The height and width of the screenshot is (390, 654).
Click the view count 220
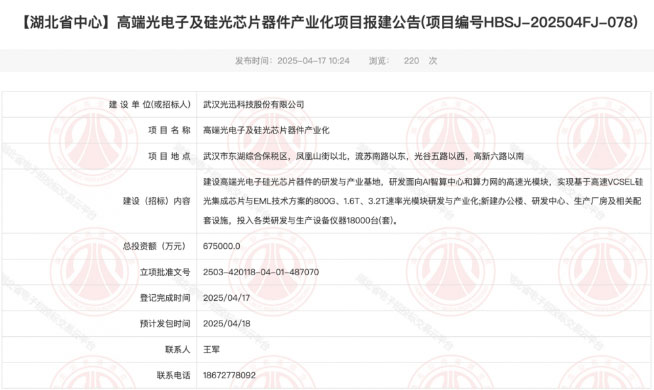pos(411,61)
